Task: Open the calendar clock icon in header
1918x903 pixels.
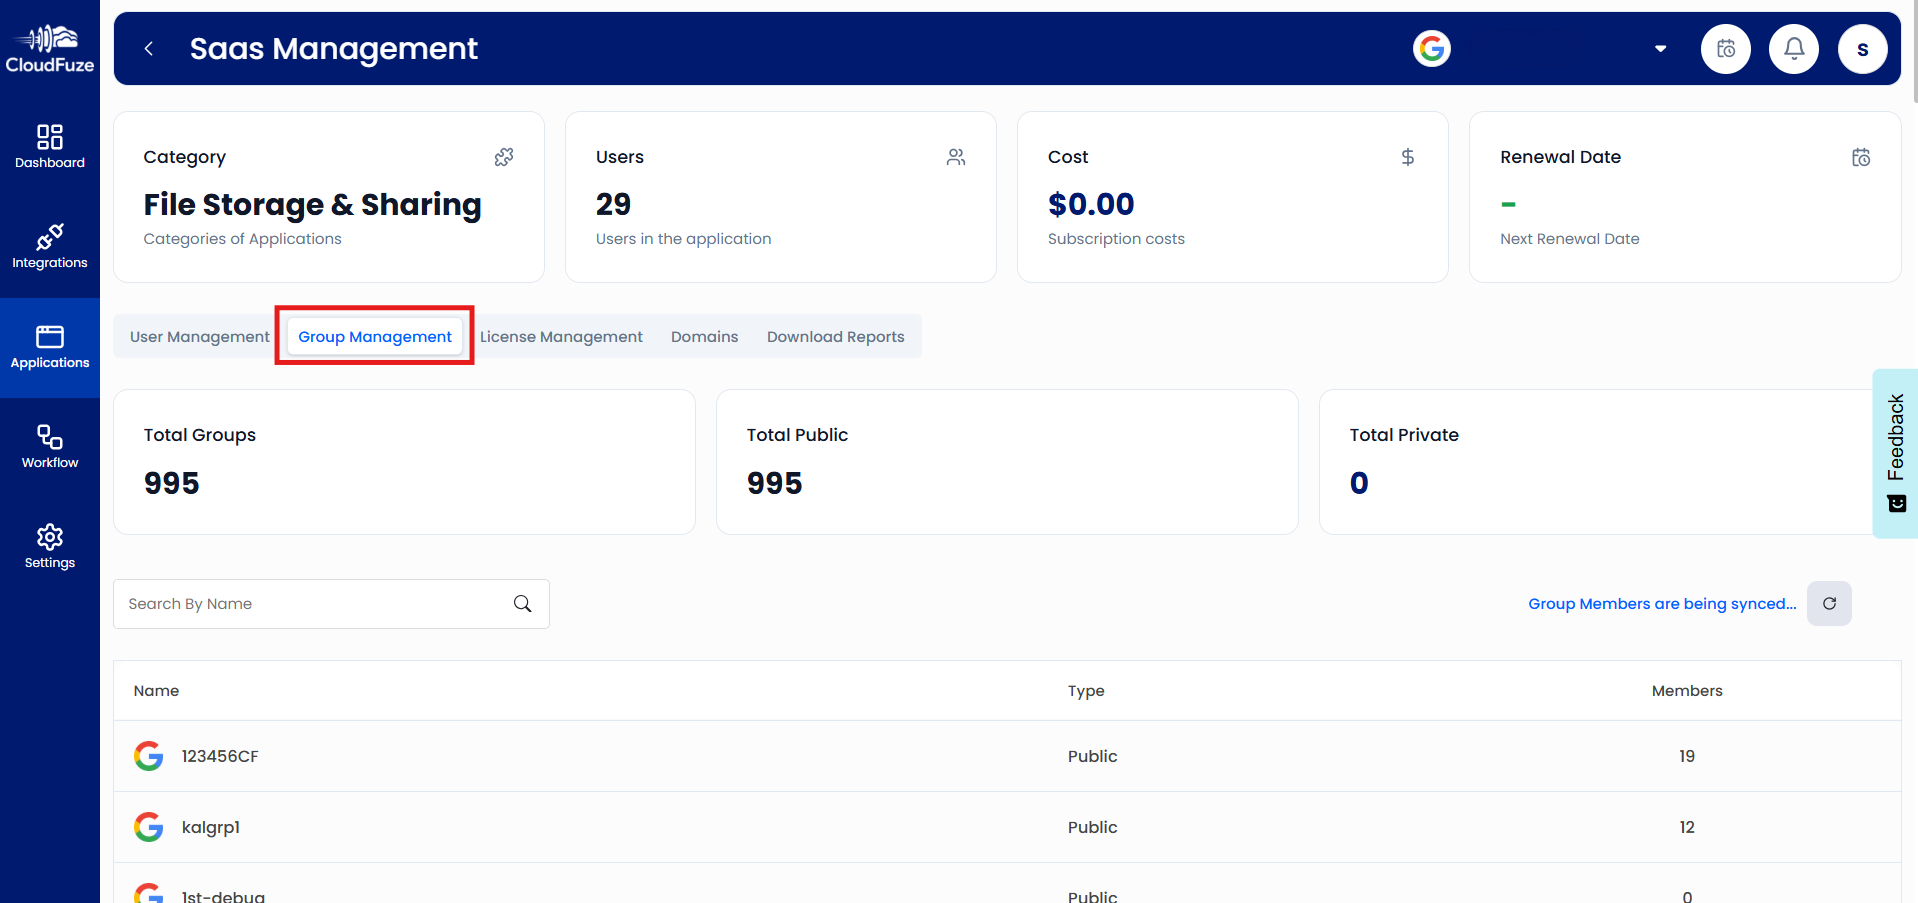Action: (x=1726, y=49)
